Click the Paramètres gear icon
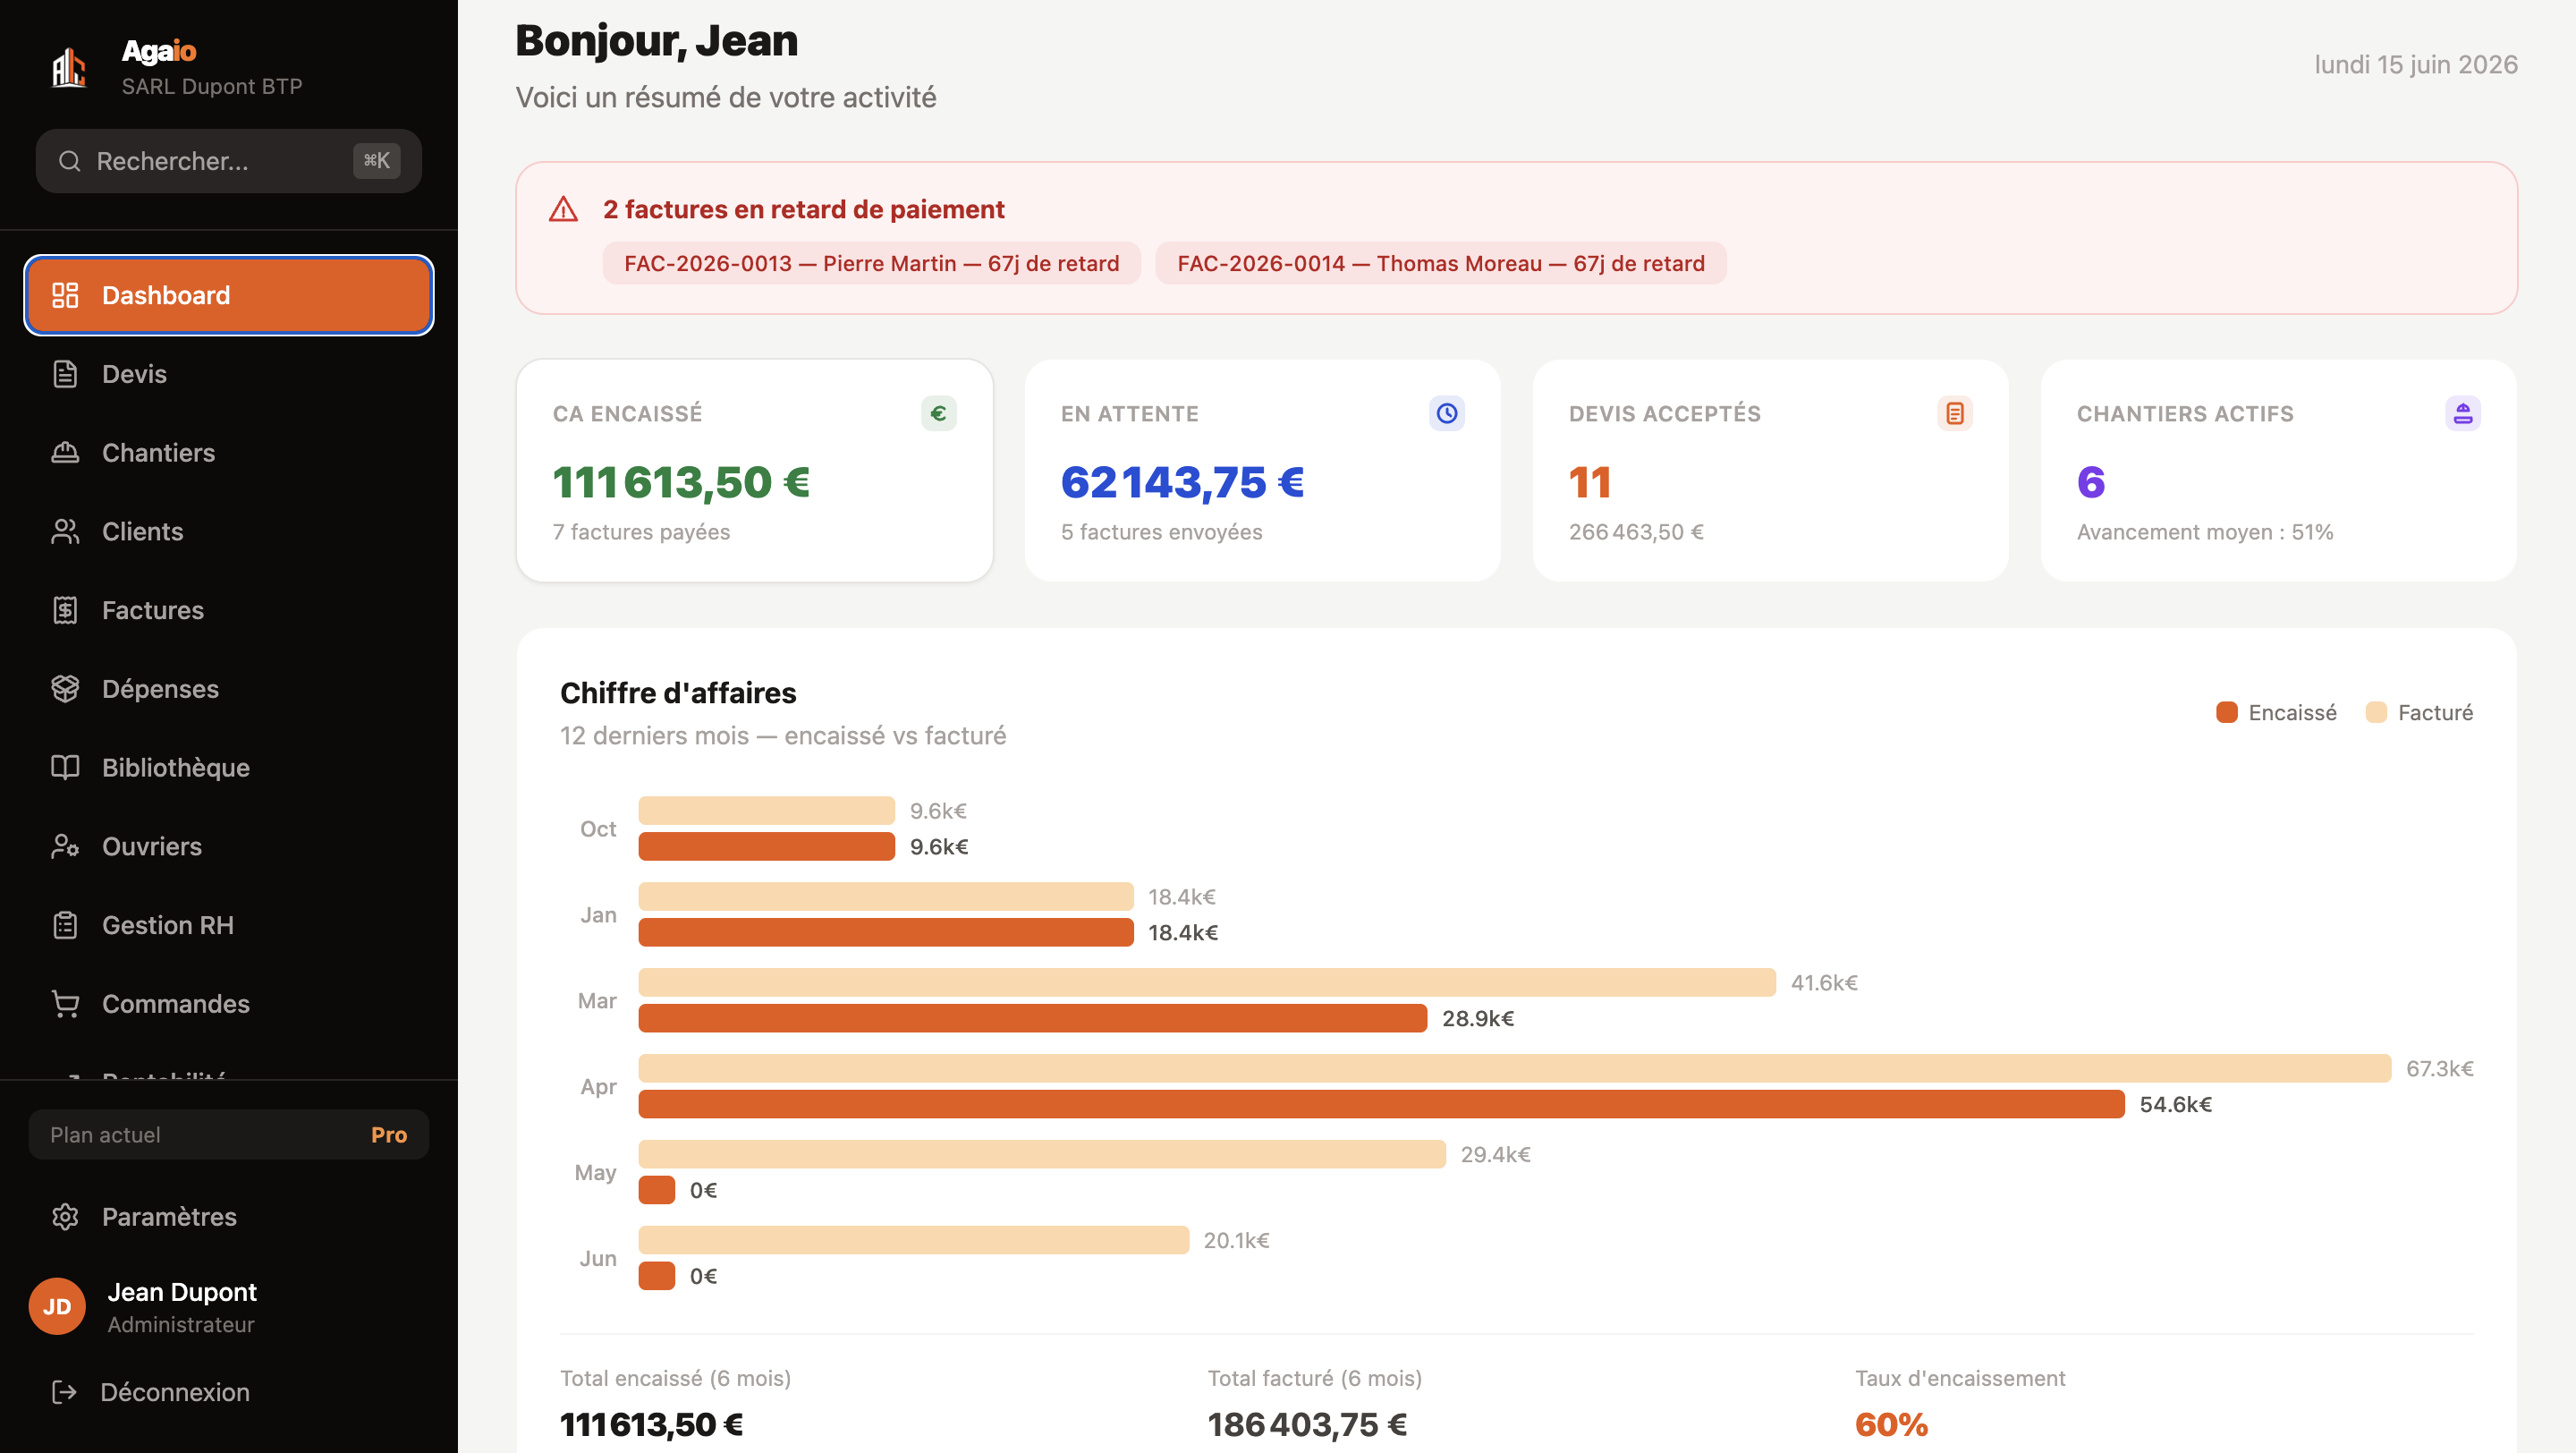This screenshot has width=2576, height=1453. pyautogui.click(x=65, y=1216)
